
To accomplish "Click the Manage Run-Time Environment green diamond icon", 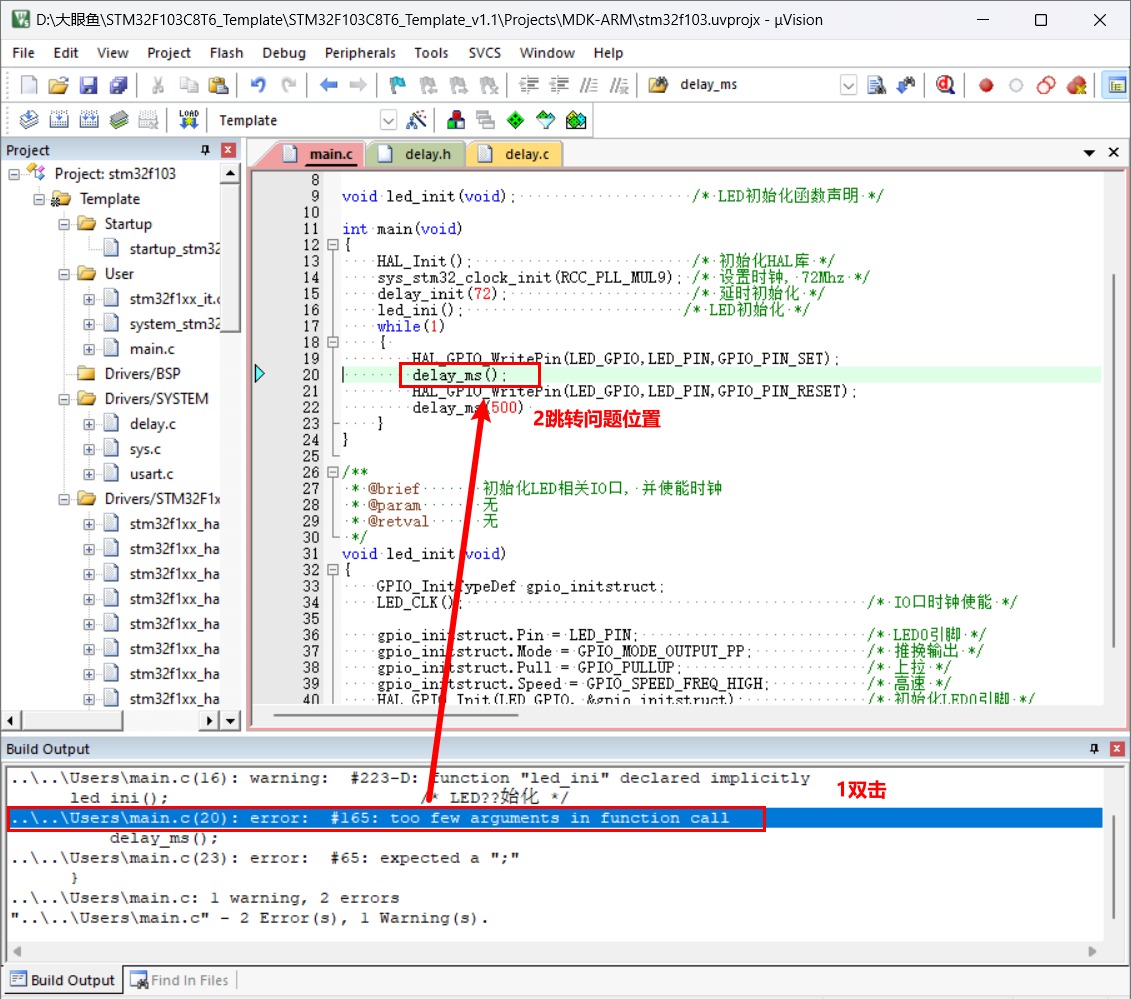I will click(x=515, y=120).
